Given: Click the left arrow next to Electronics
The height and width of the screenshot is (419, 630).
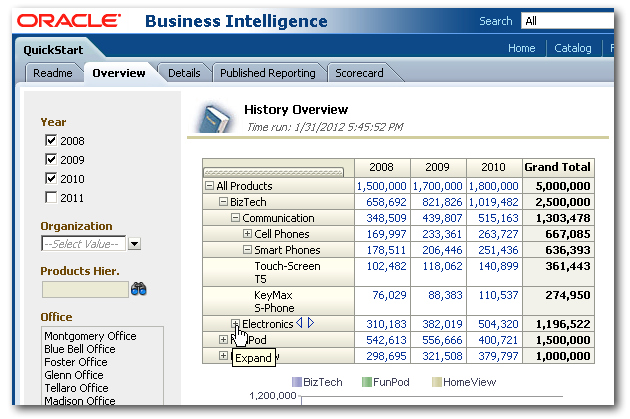Looking at the screenshot, I should tap(299, 323).
